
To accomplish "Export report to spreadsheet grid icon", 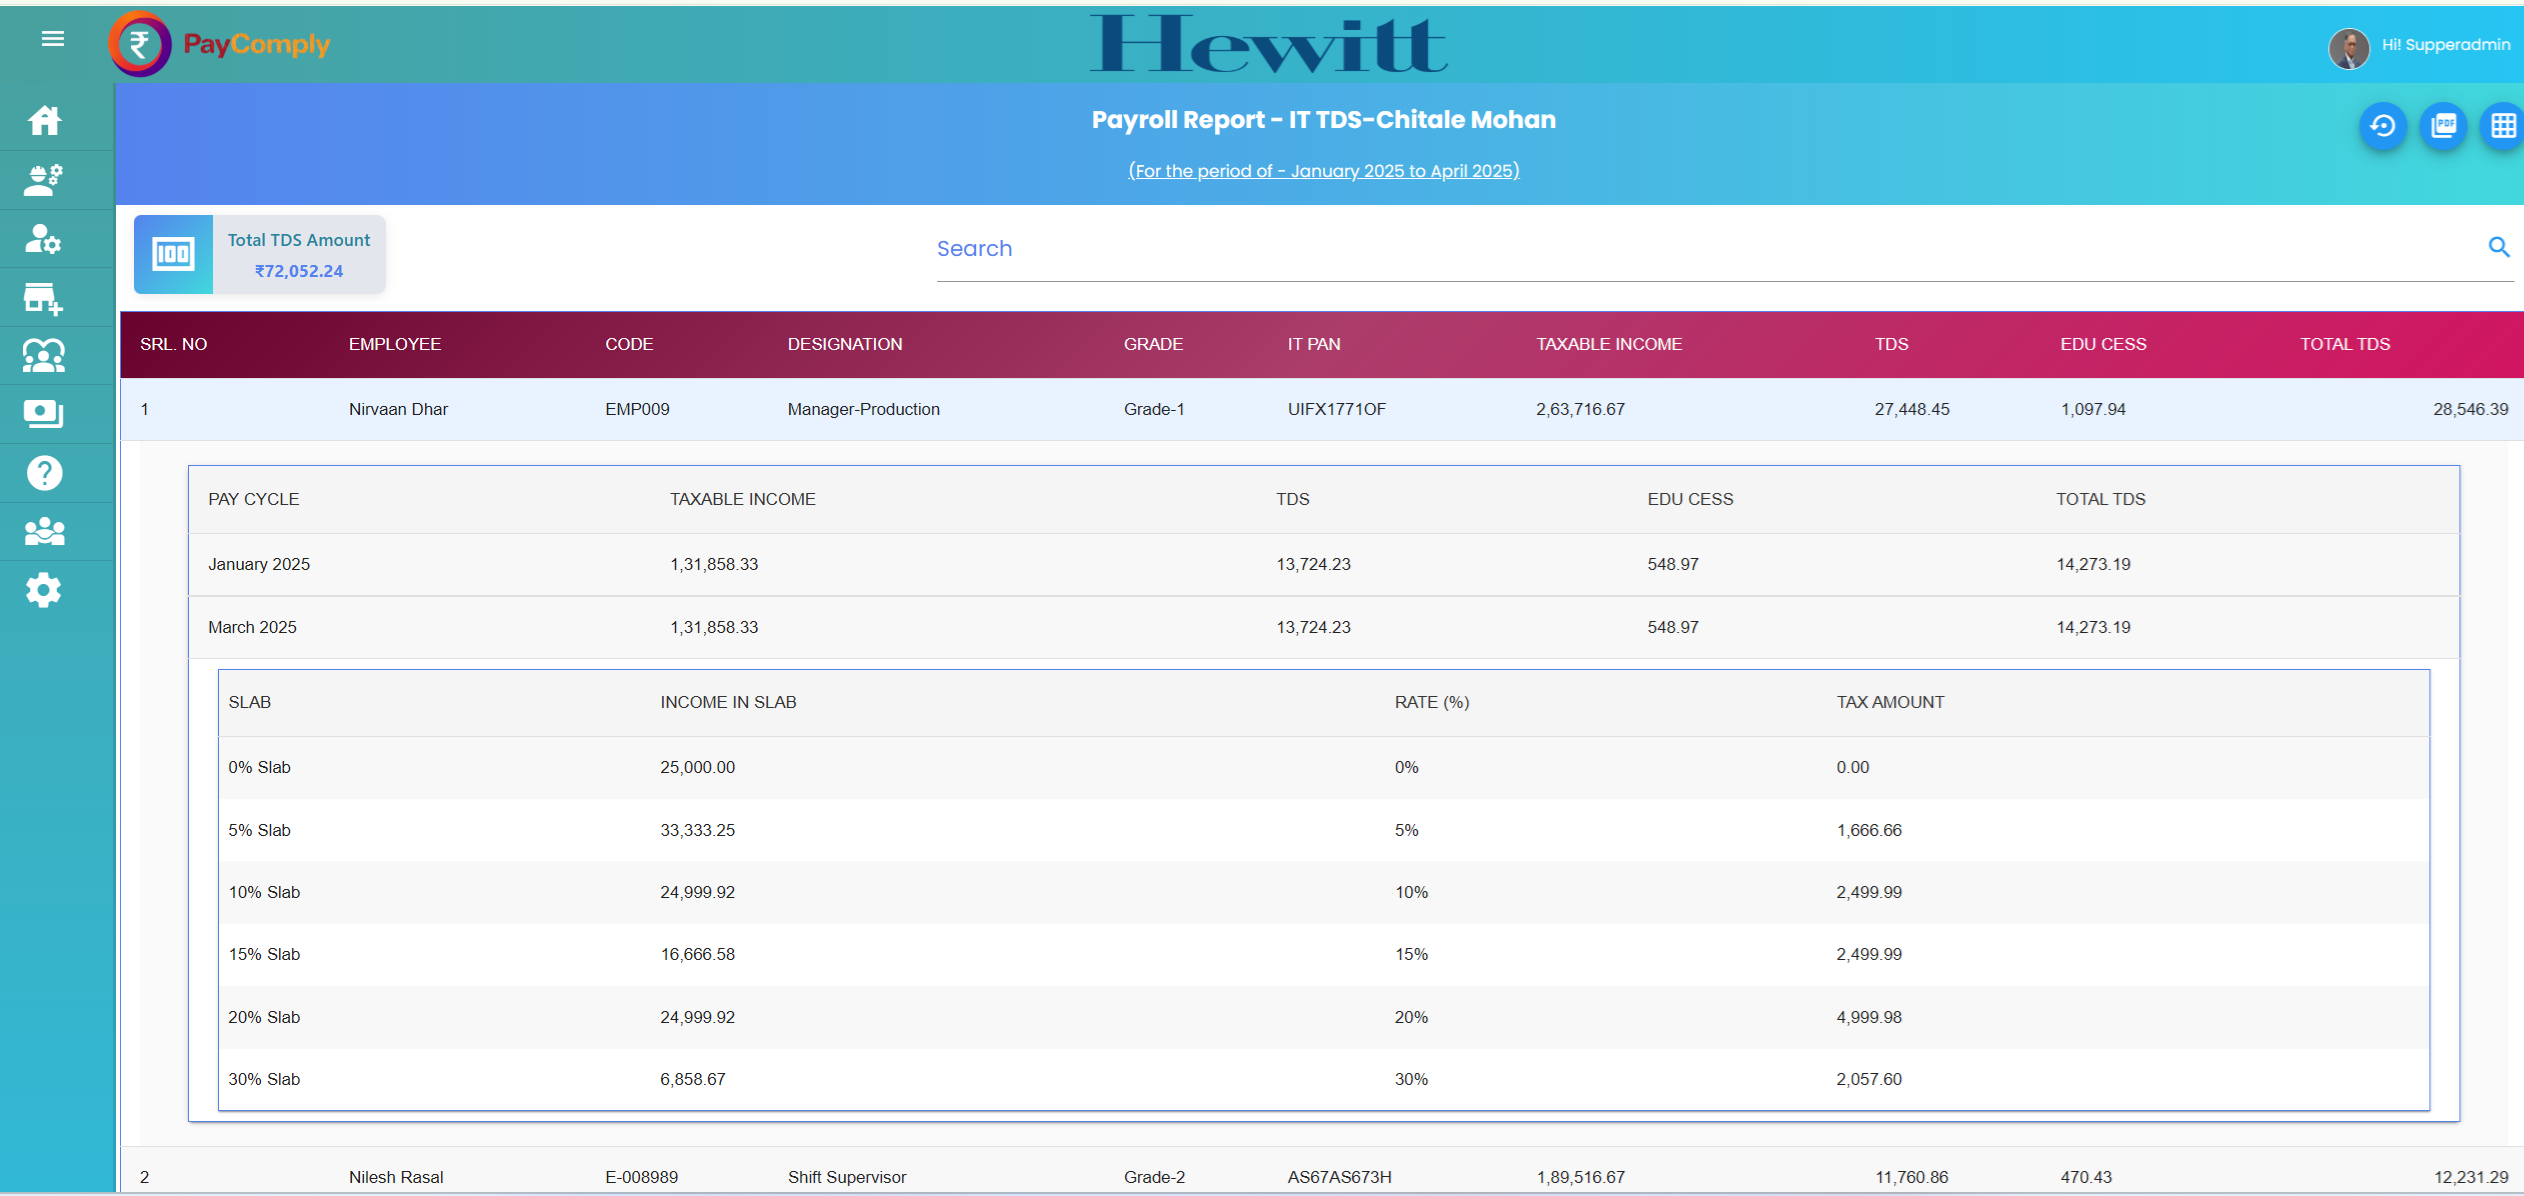I will 2502,126.
